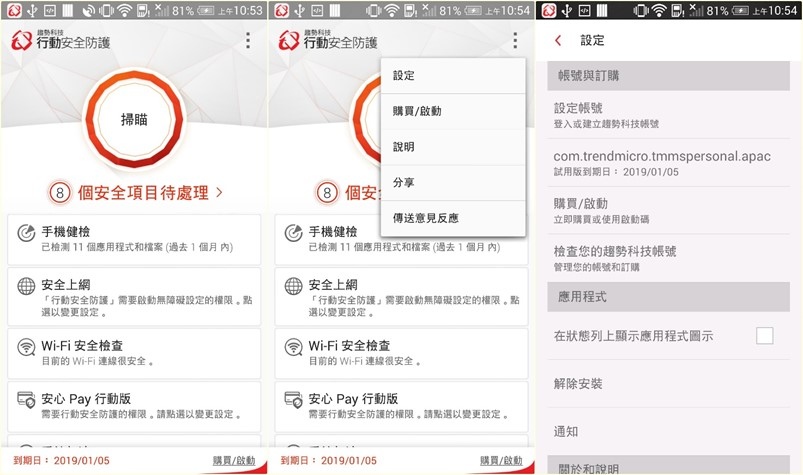Screen dimensions: 803x475
Task: Select 設定 from the popup menu
Action: click(x=453, y=76)
